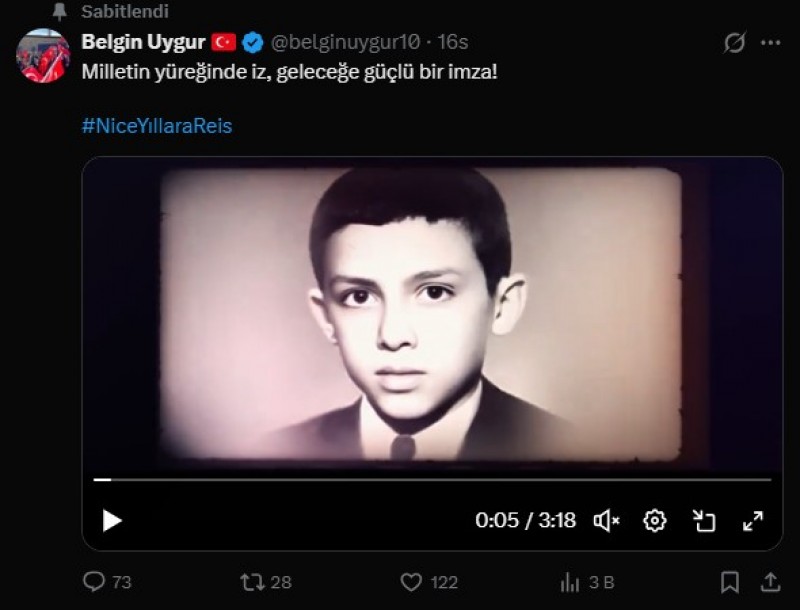
Task: Open the tweet's 16s timestamp
Action: coord(453,42)
